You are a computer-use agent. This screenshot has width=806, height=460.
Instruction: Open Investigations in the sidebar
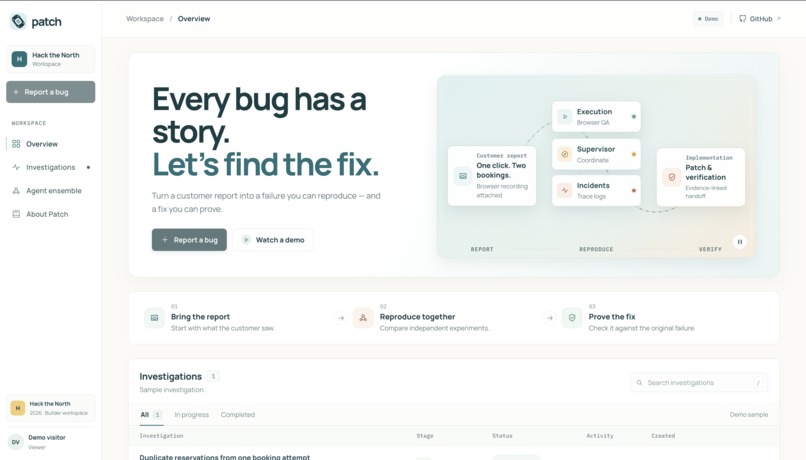(x=50, y=167)
